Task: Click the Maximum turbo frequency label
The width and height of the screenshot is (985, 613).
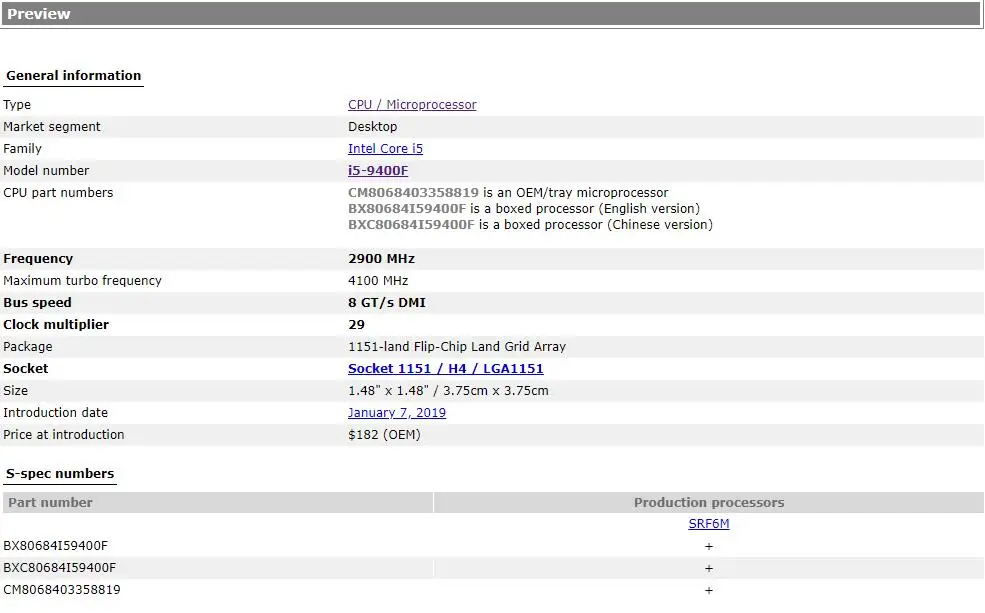Action: tap(82, 281)
